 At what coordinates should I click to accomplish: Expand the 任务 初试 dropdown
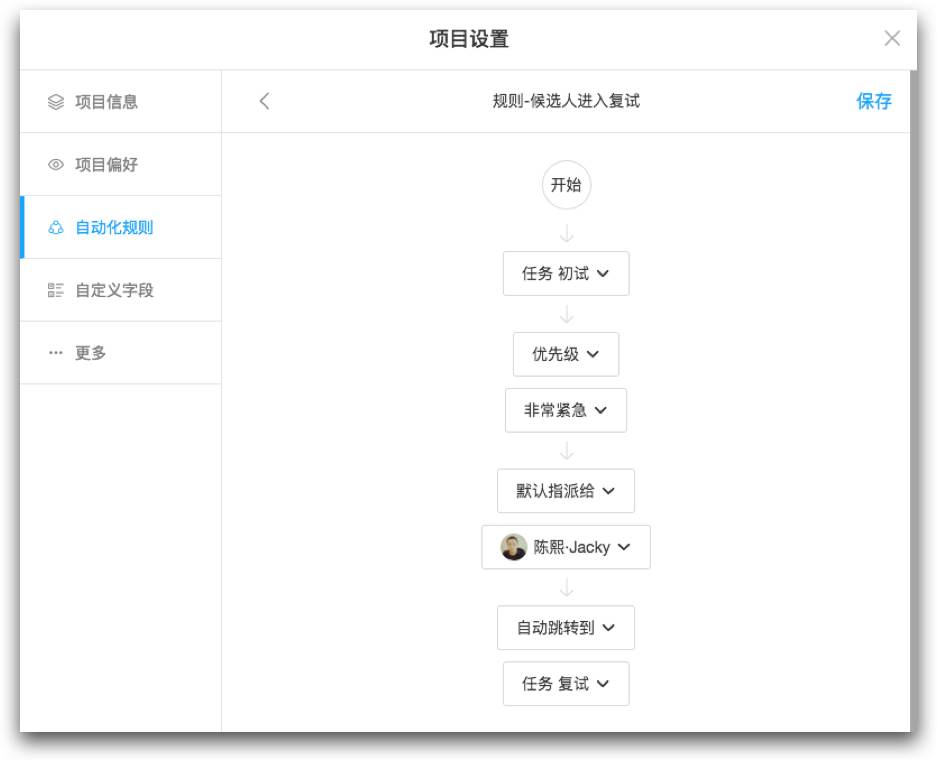click(x=566, y=273)
